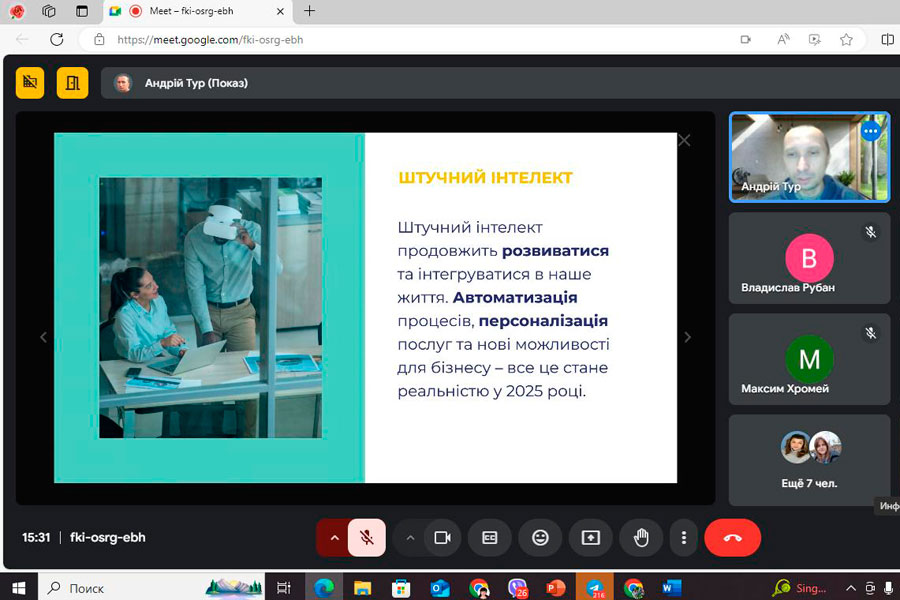Go to the next slide arrow
The image size is (900, 600).
[687, 338]
